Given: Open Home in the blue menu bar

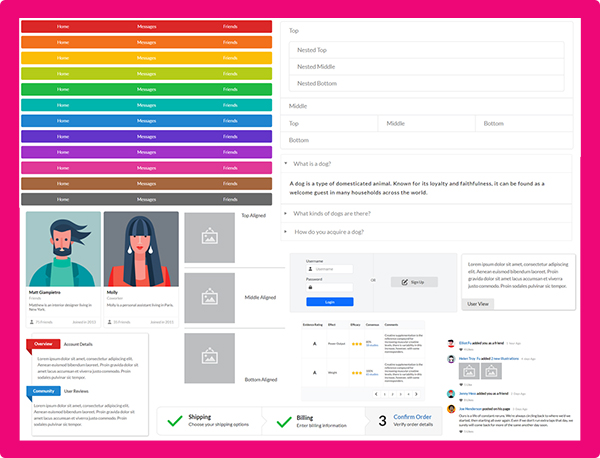Looking at the screenshot, I should click(63, 120).
